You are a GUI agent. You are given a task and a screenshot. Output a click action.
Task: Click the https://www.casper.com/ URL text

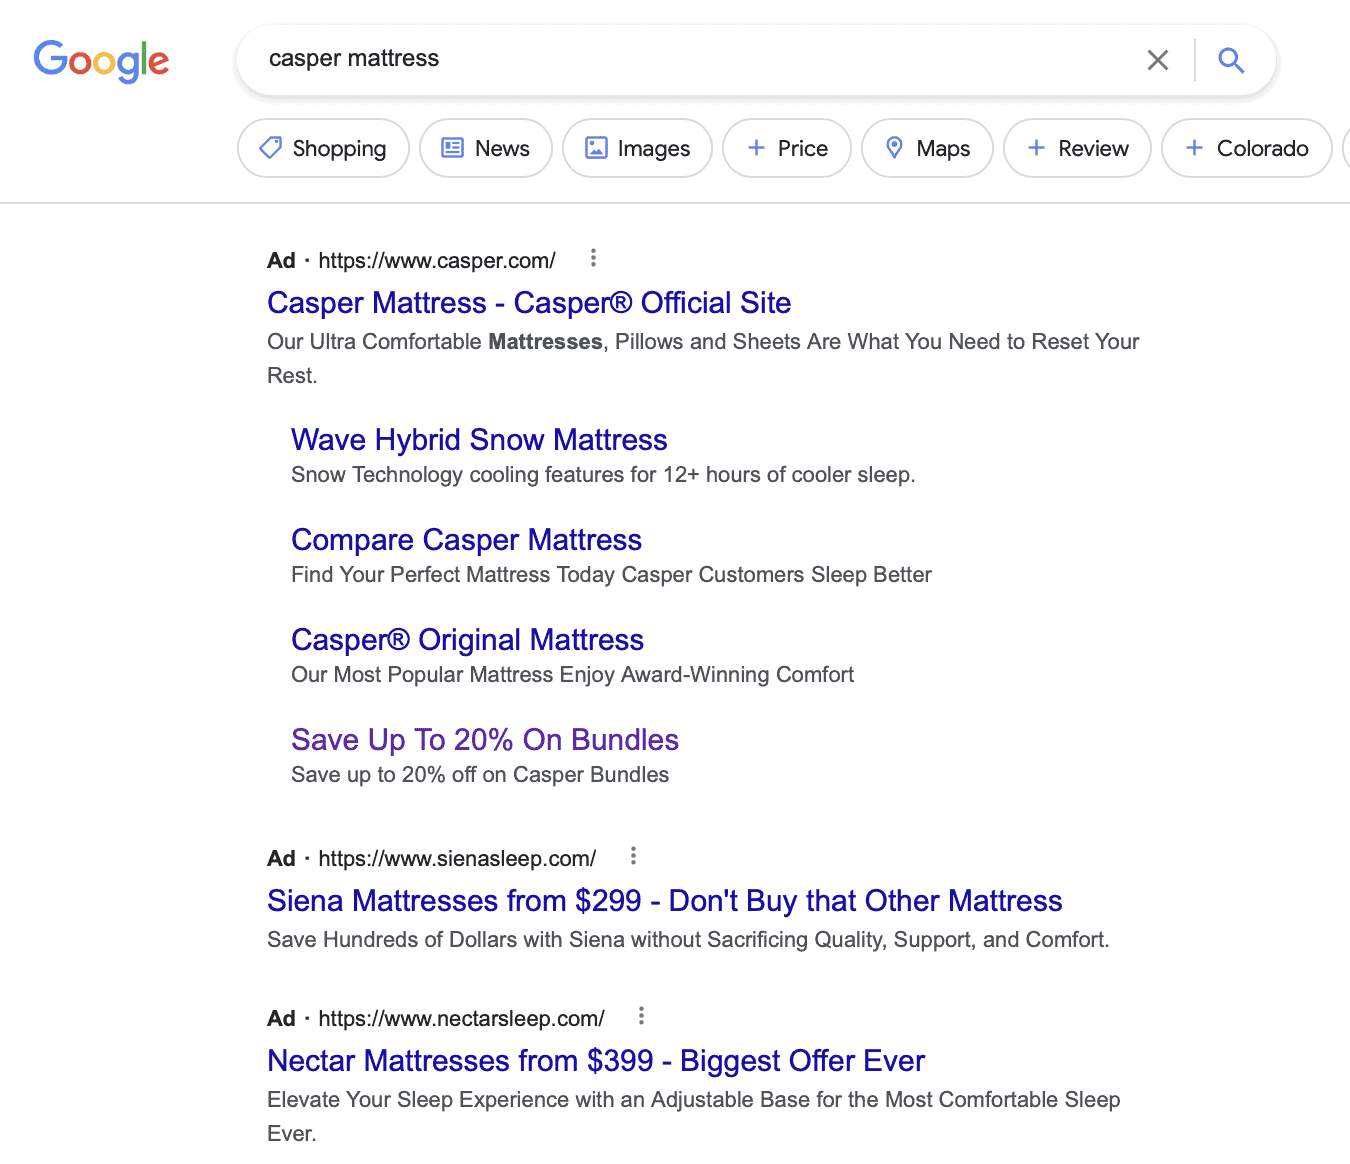[x=437, y=261]
